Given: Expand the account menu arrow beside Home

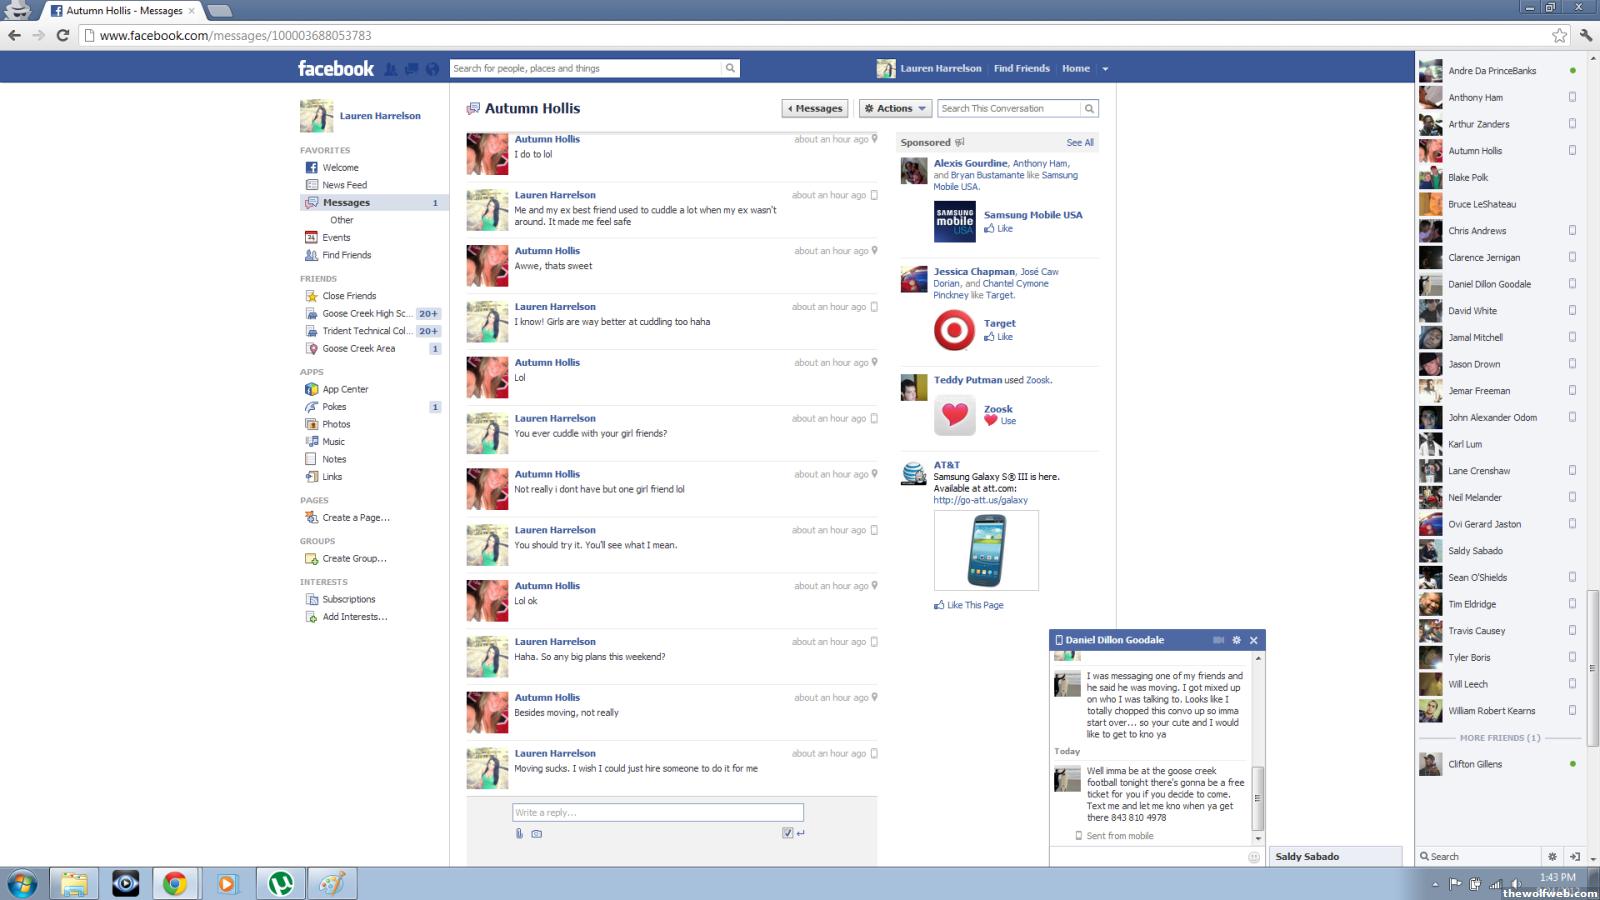Looking at the screenshot, I should tap(1105, 69).
